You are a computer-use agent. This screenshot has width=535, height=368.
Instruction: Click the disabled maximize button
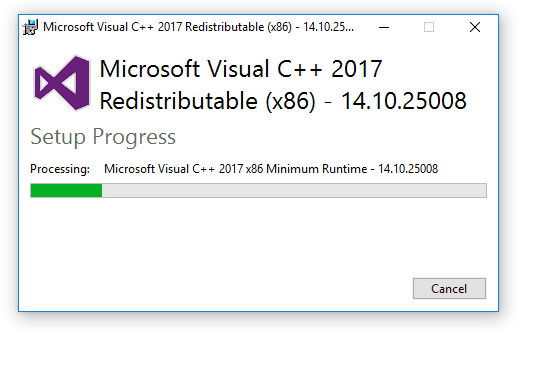coord(429,27)
